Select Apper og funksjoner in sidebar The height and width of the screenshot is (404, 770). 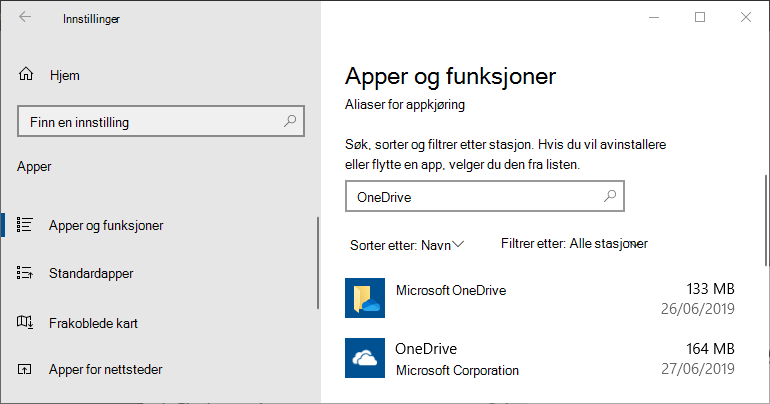pyautogui.click(x=161, y=225)
